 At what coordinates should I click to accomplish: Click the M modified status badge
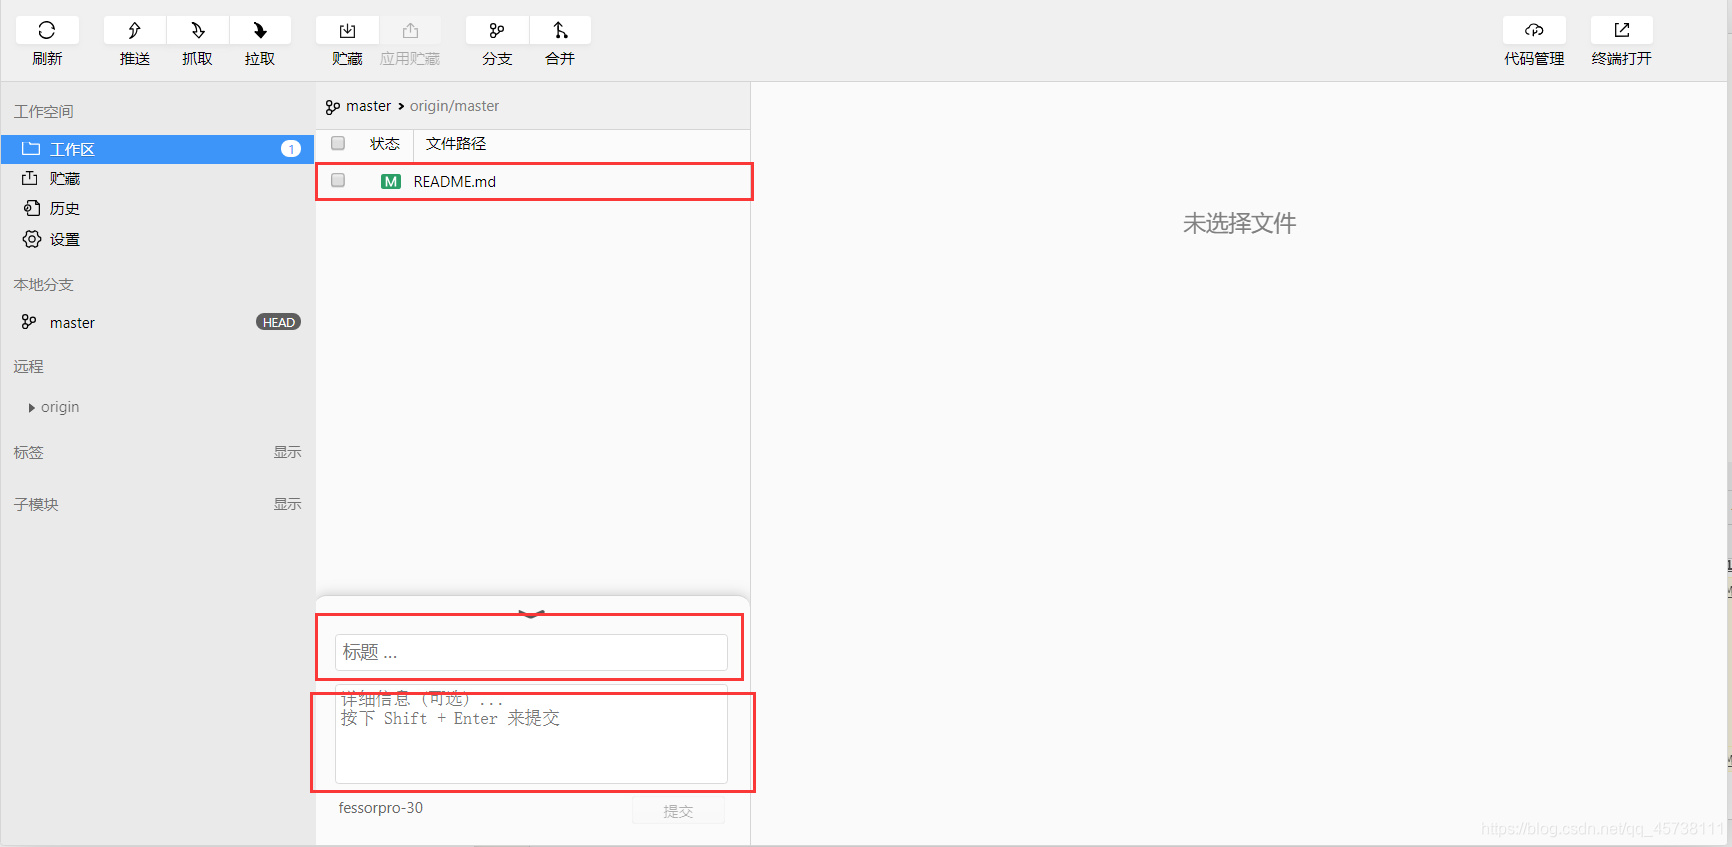click(391, 181)
